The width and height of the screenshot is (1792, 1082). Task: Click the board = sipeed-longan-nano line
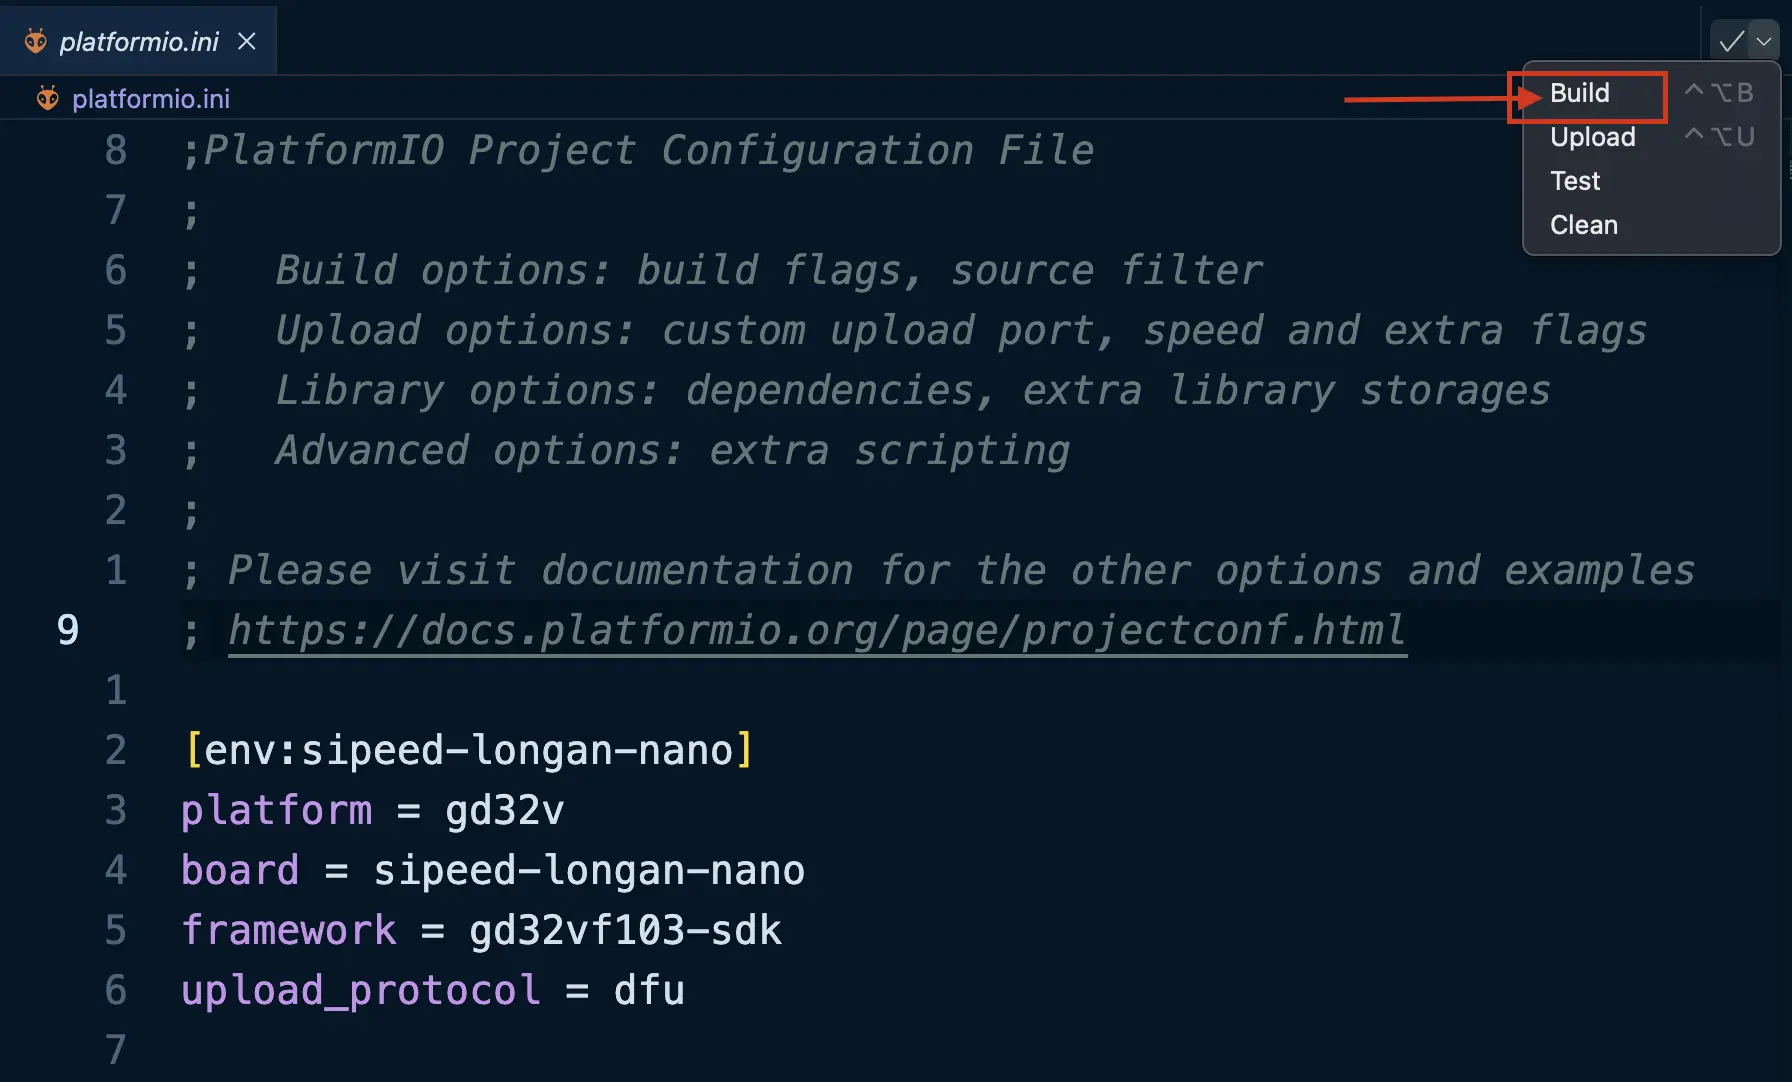point(492,870)
